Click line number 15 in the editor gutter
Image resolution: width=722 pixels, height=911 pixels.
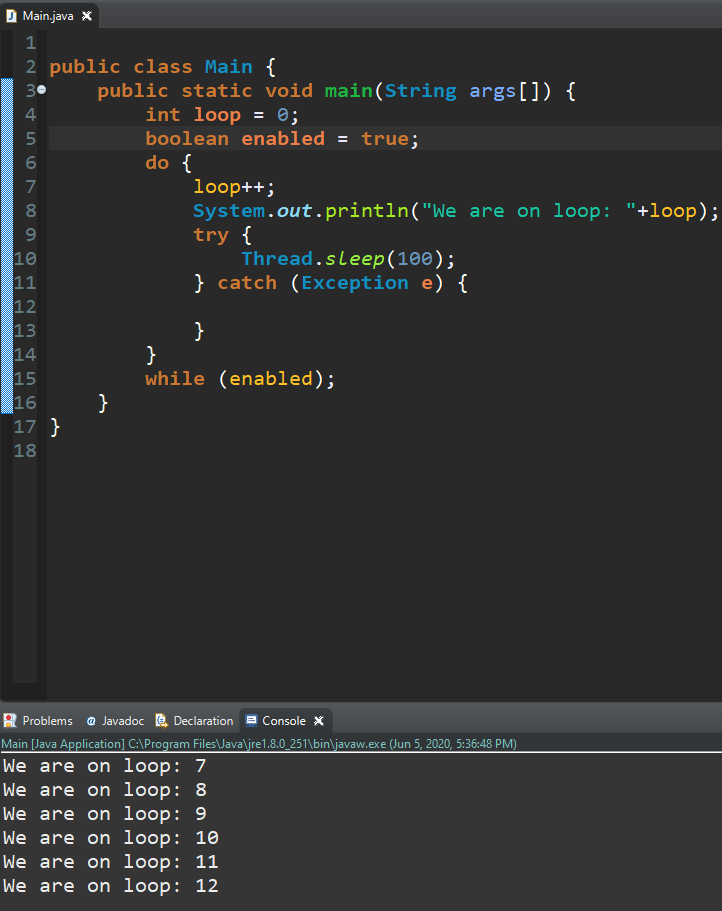25,378
